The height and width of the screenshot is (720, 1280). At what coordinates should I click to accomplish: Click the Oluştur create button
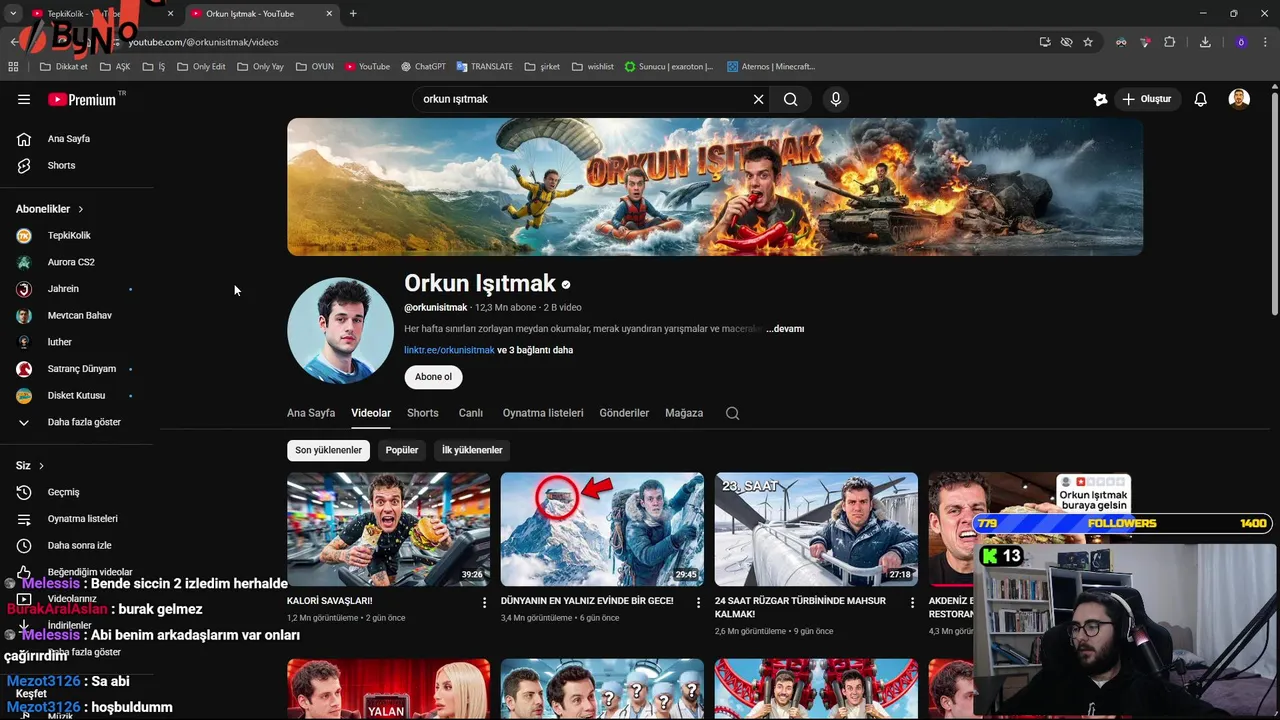(1147, 99)
